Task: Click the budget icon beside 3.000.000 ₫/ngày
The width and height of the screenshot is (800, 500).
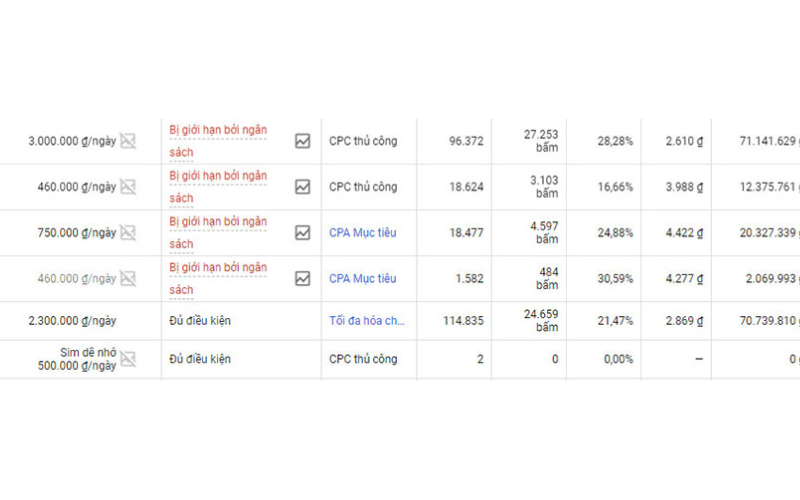Action: tap(128, 141)
